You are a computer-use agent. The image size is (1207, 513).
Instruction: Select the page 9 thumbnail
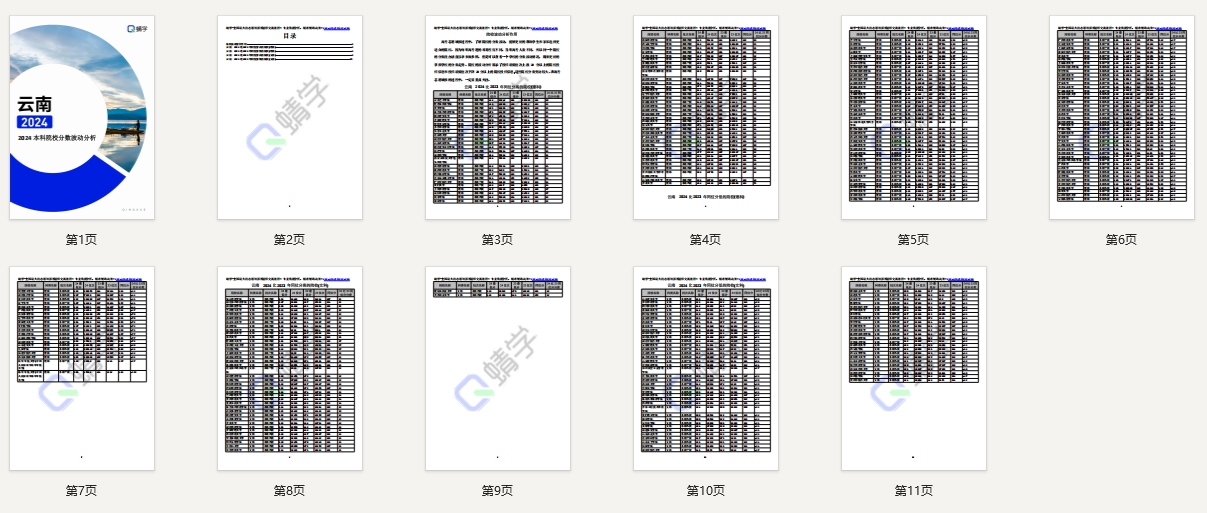coord(497,368)
